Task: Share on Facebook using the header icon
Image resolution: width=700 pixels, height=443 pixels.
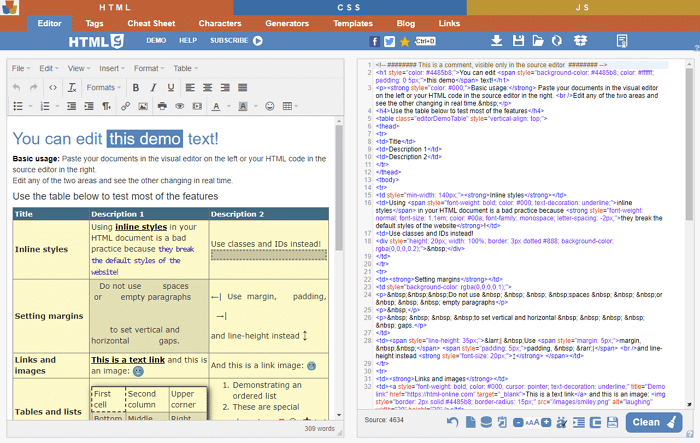Action: pyautogui.click(x=375, y=41)
